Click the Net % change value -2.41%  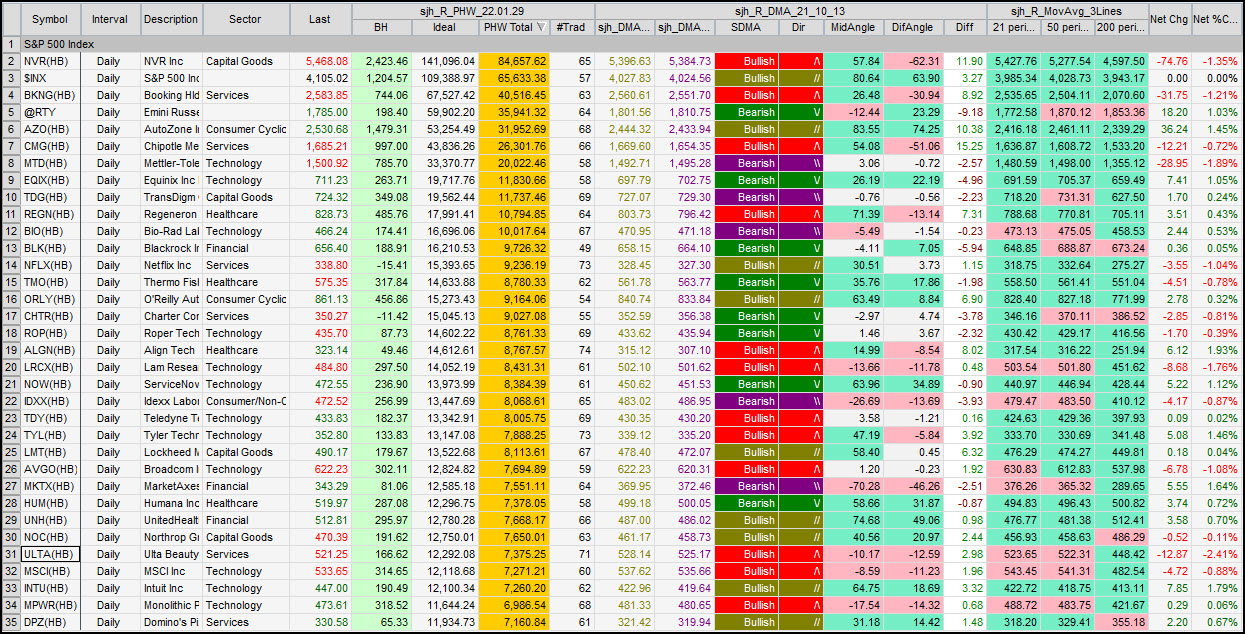(1218, 554)
